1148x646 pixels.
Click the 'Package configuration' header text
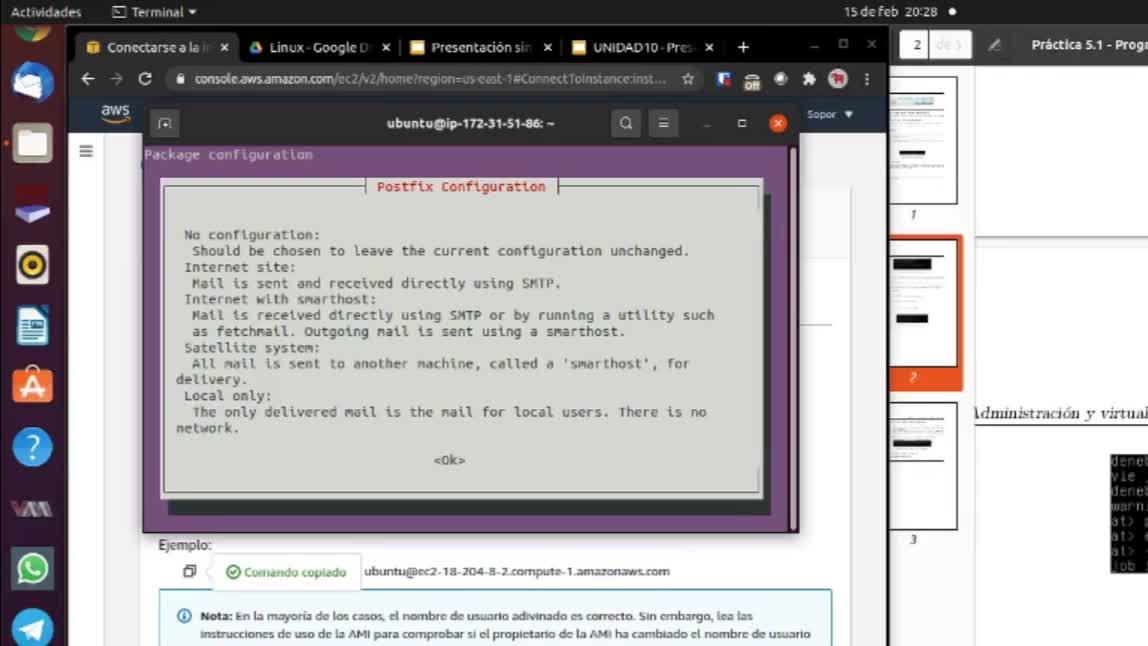228,155
